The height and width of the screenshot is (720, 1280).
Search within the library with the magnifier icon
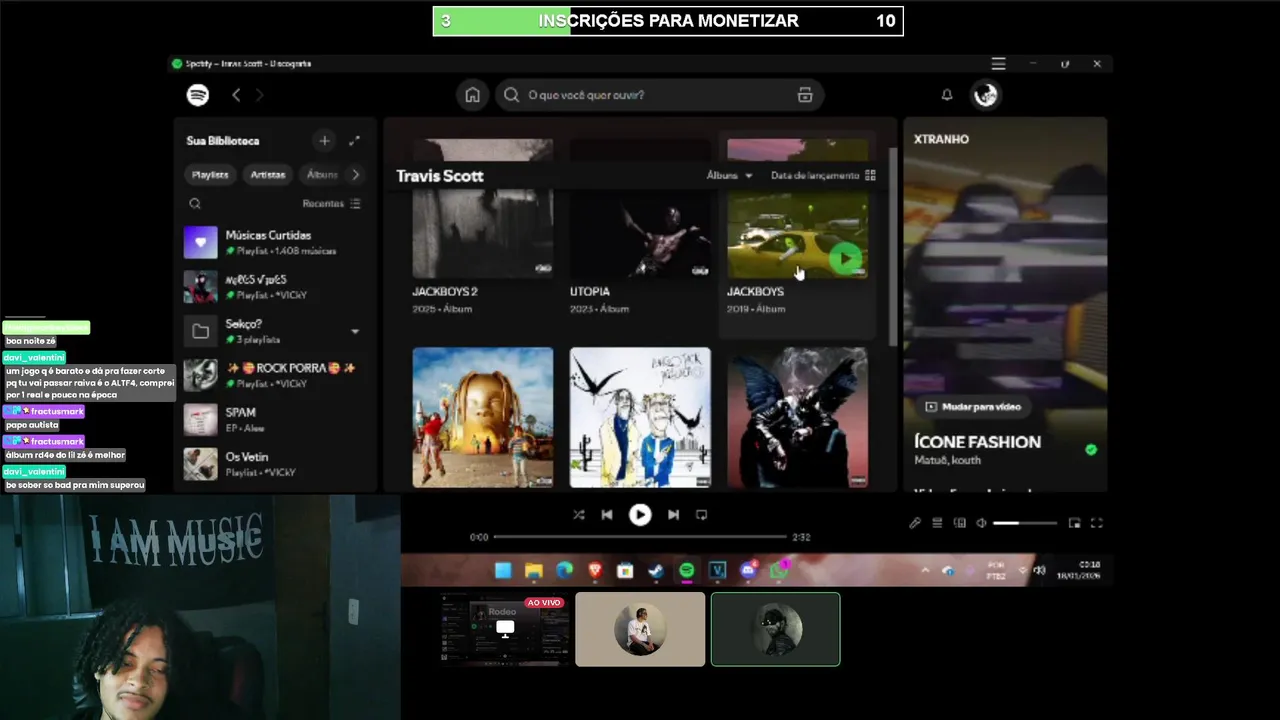point(195,203)
